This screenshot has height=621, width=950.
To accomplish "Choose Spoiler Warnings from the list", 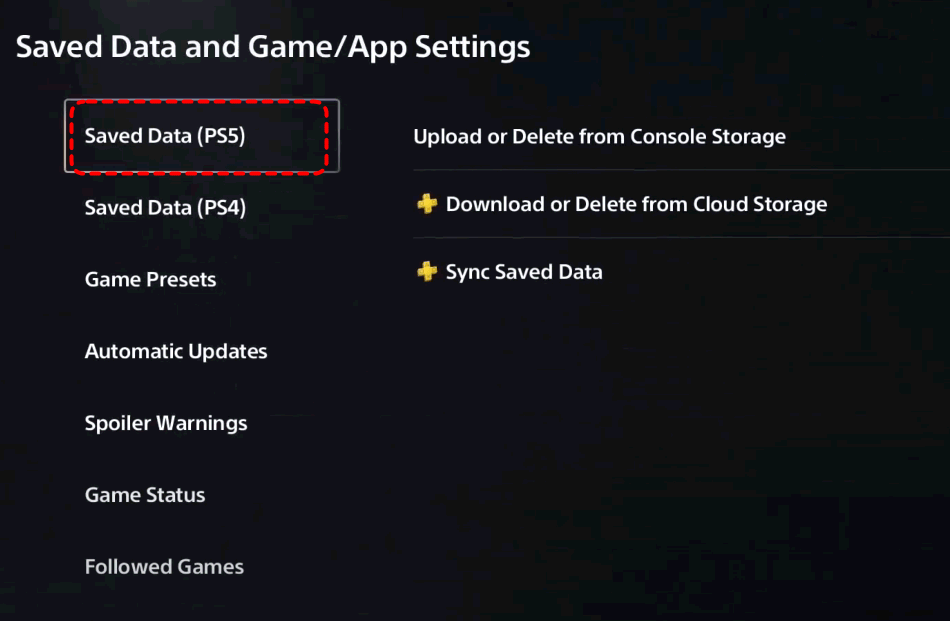I will [166, 423].
